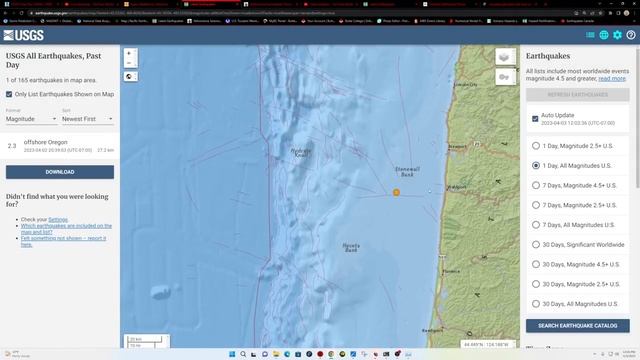The height and width of the screenshot is (360, 640).
Task: Open the earthquake list view icon in header
Action: [x=590, y=35]
